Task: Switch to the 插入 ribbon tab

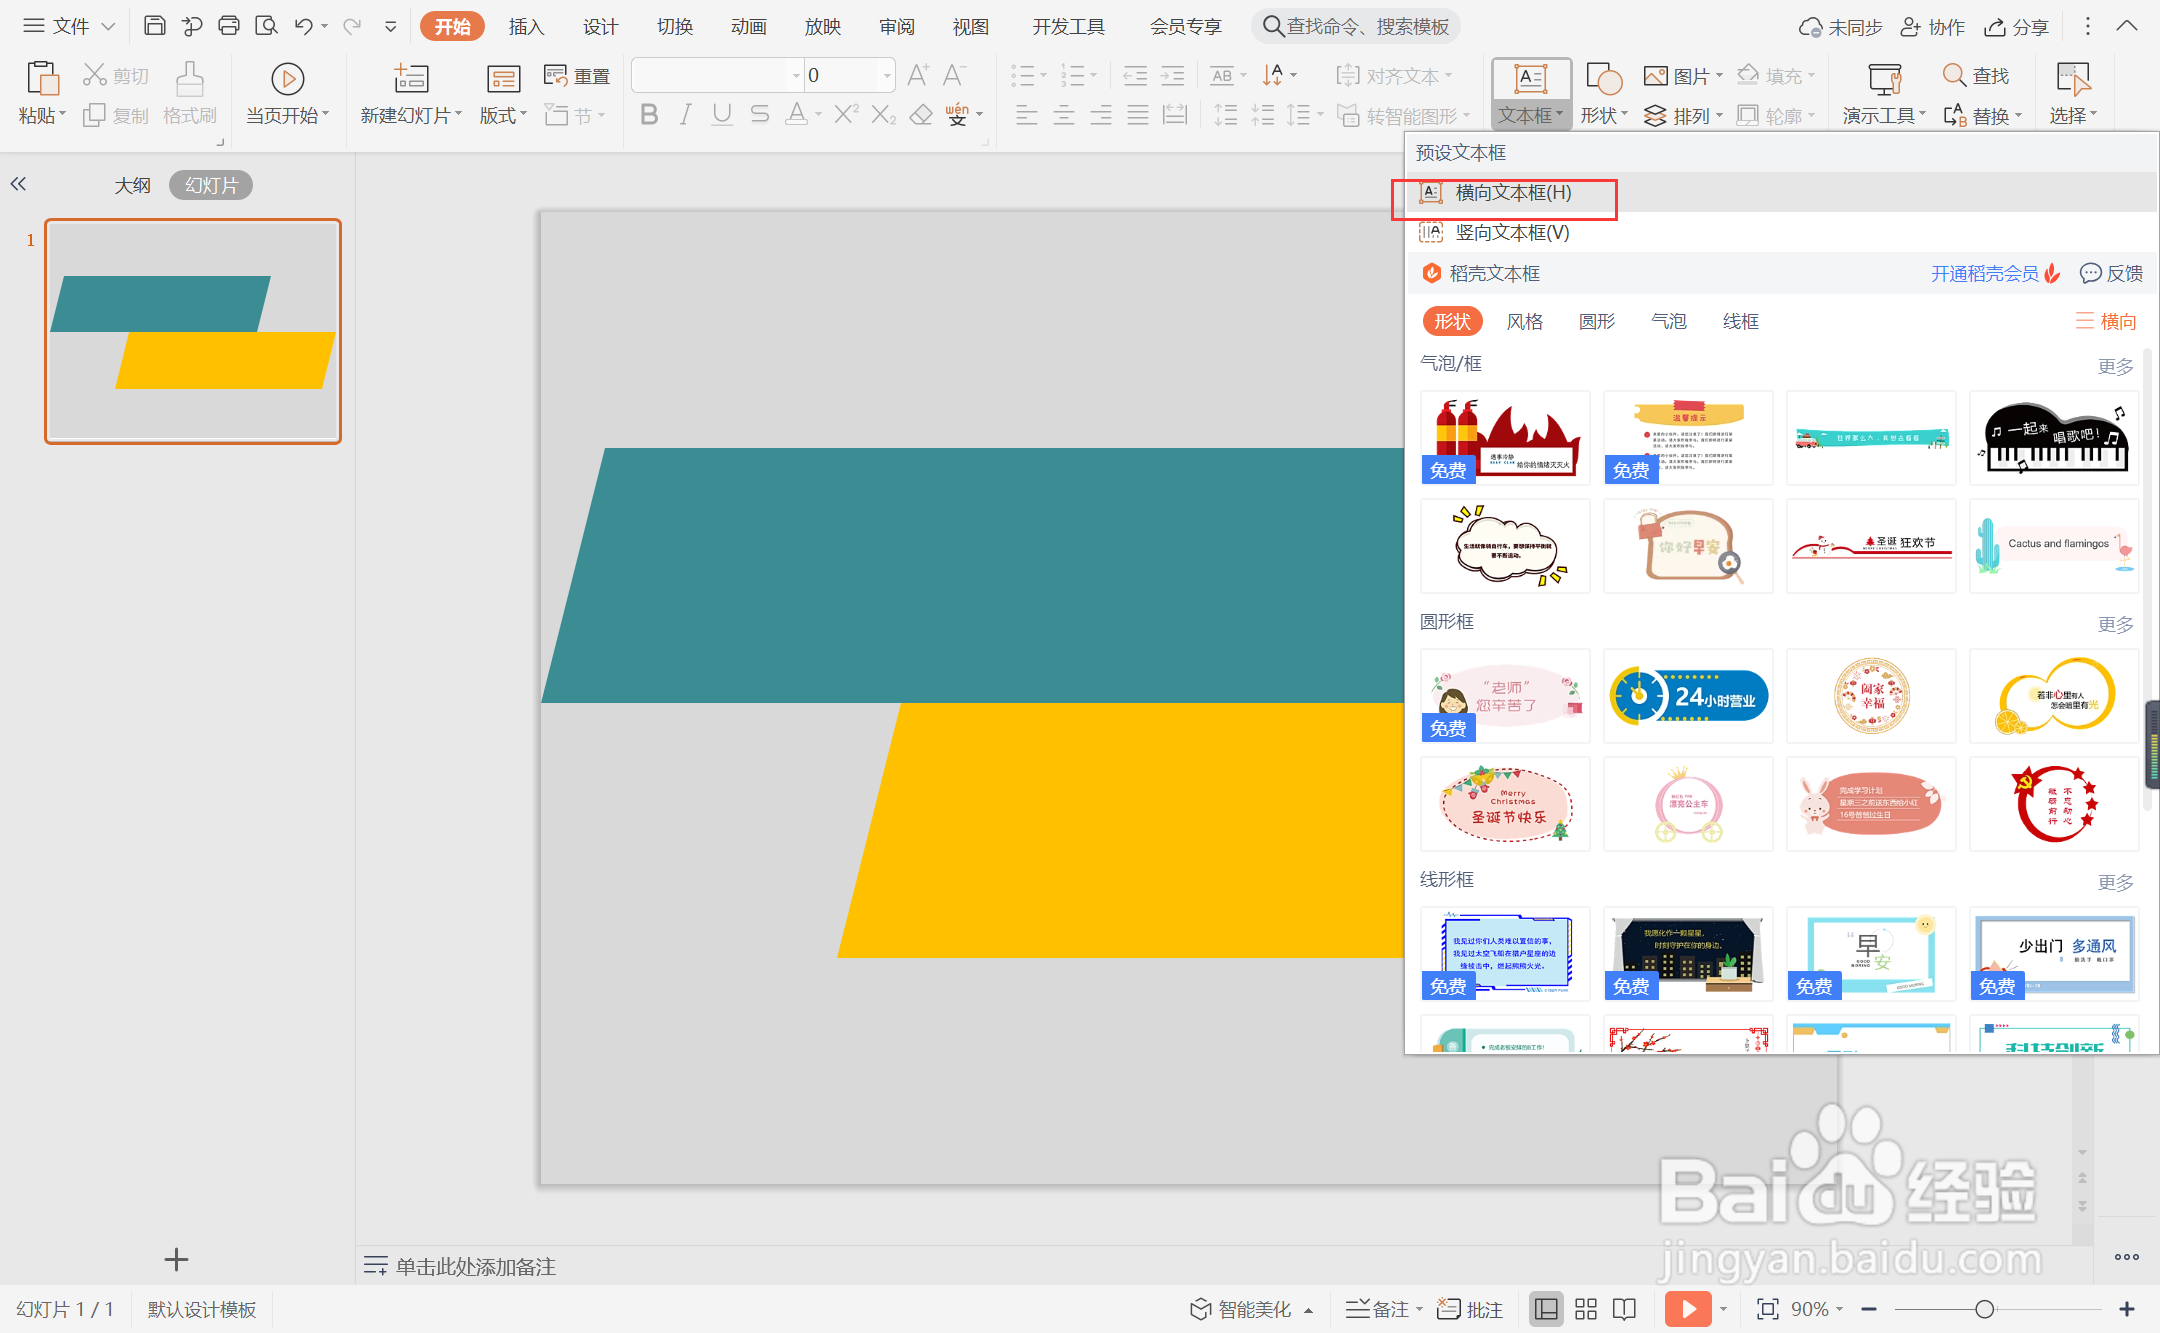Action: click(x=526, y=26)
